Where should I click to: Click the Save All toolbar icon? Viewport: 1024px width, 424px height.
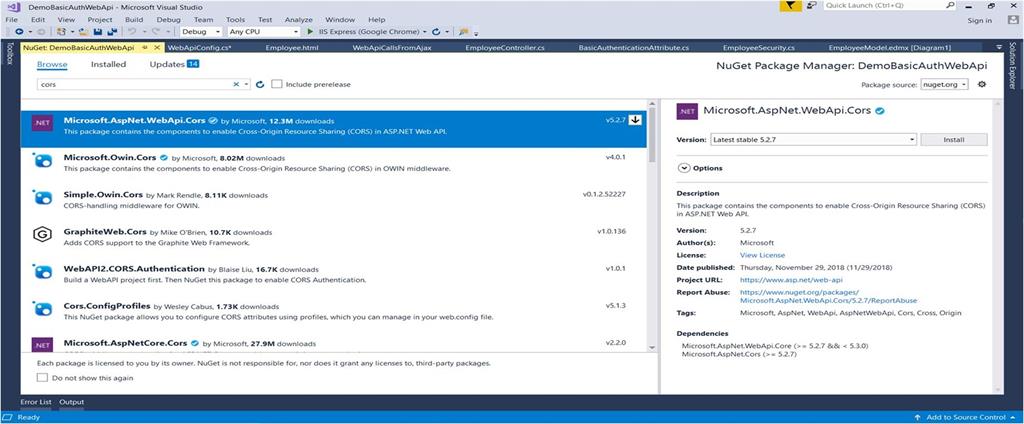pos(112,31)
